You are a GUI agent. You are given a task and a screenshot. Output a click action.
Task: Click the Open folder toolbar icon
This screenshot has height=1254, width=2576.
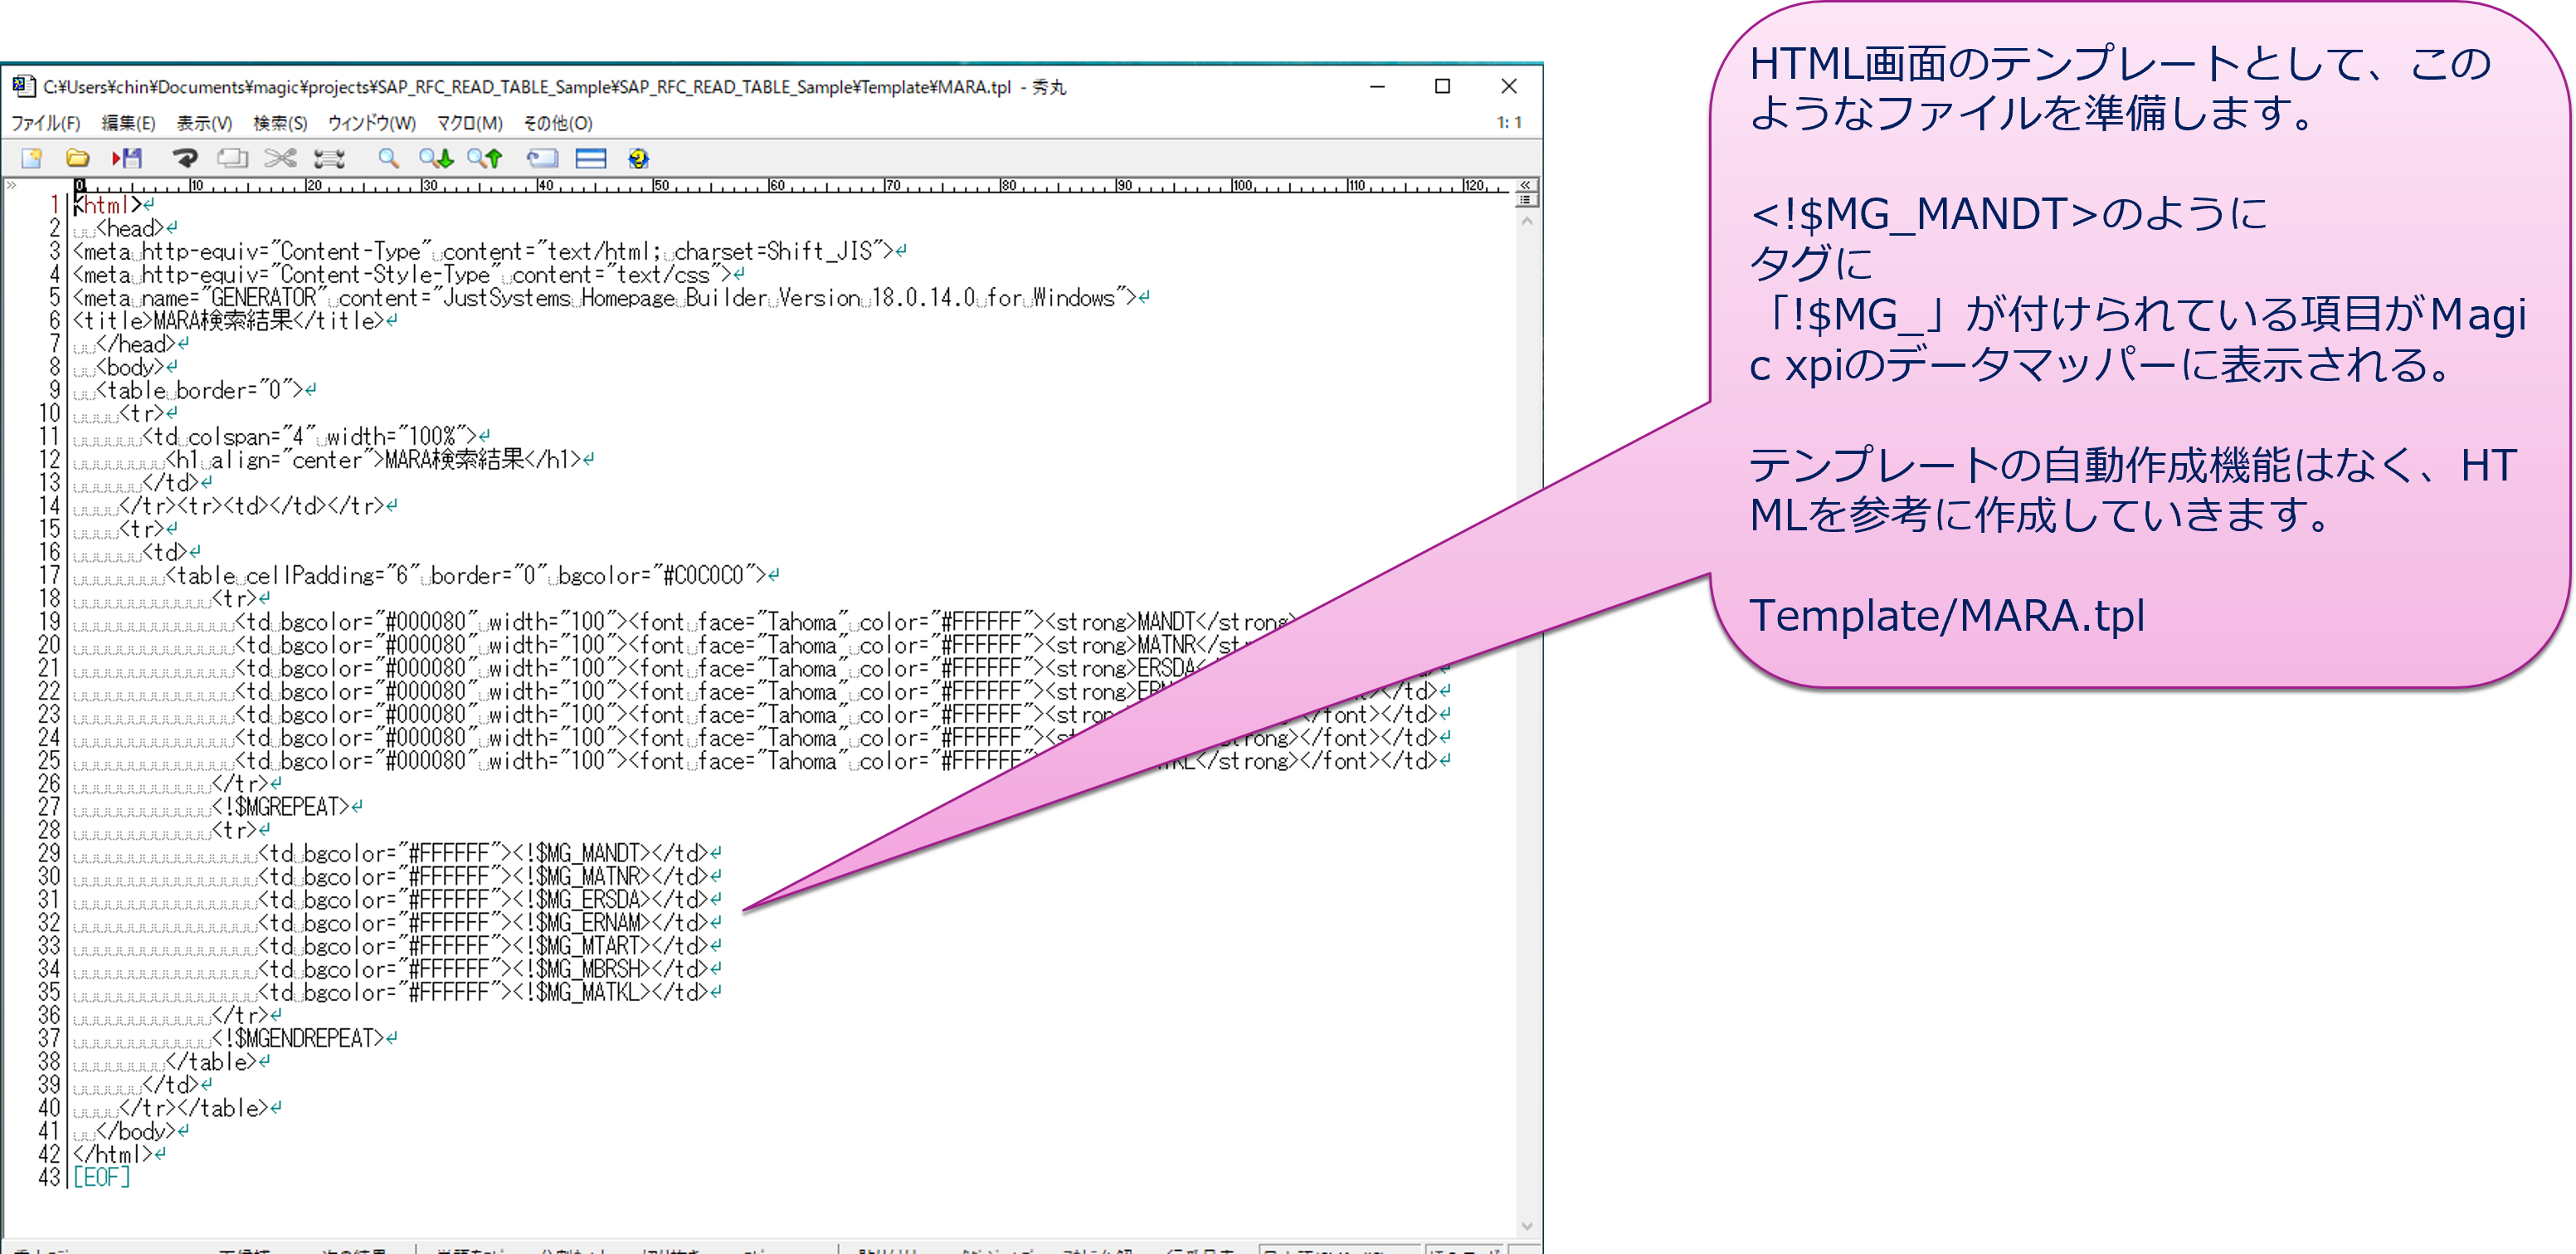(x=78, y=158)
